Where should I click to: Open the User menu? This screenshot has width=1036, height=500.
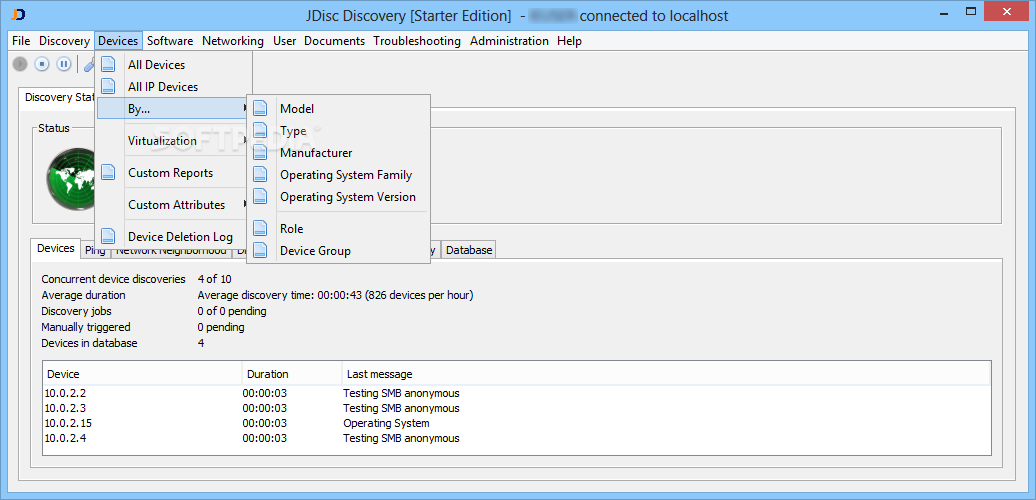284,41
